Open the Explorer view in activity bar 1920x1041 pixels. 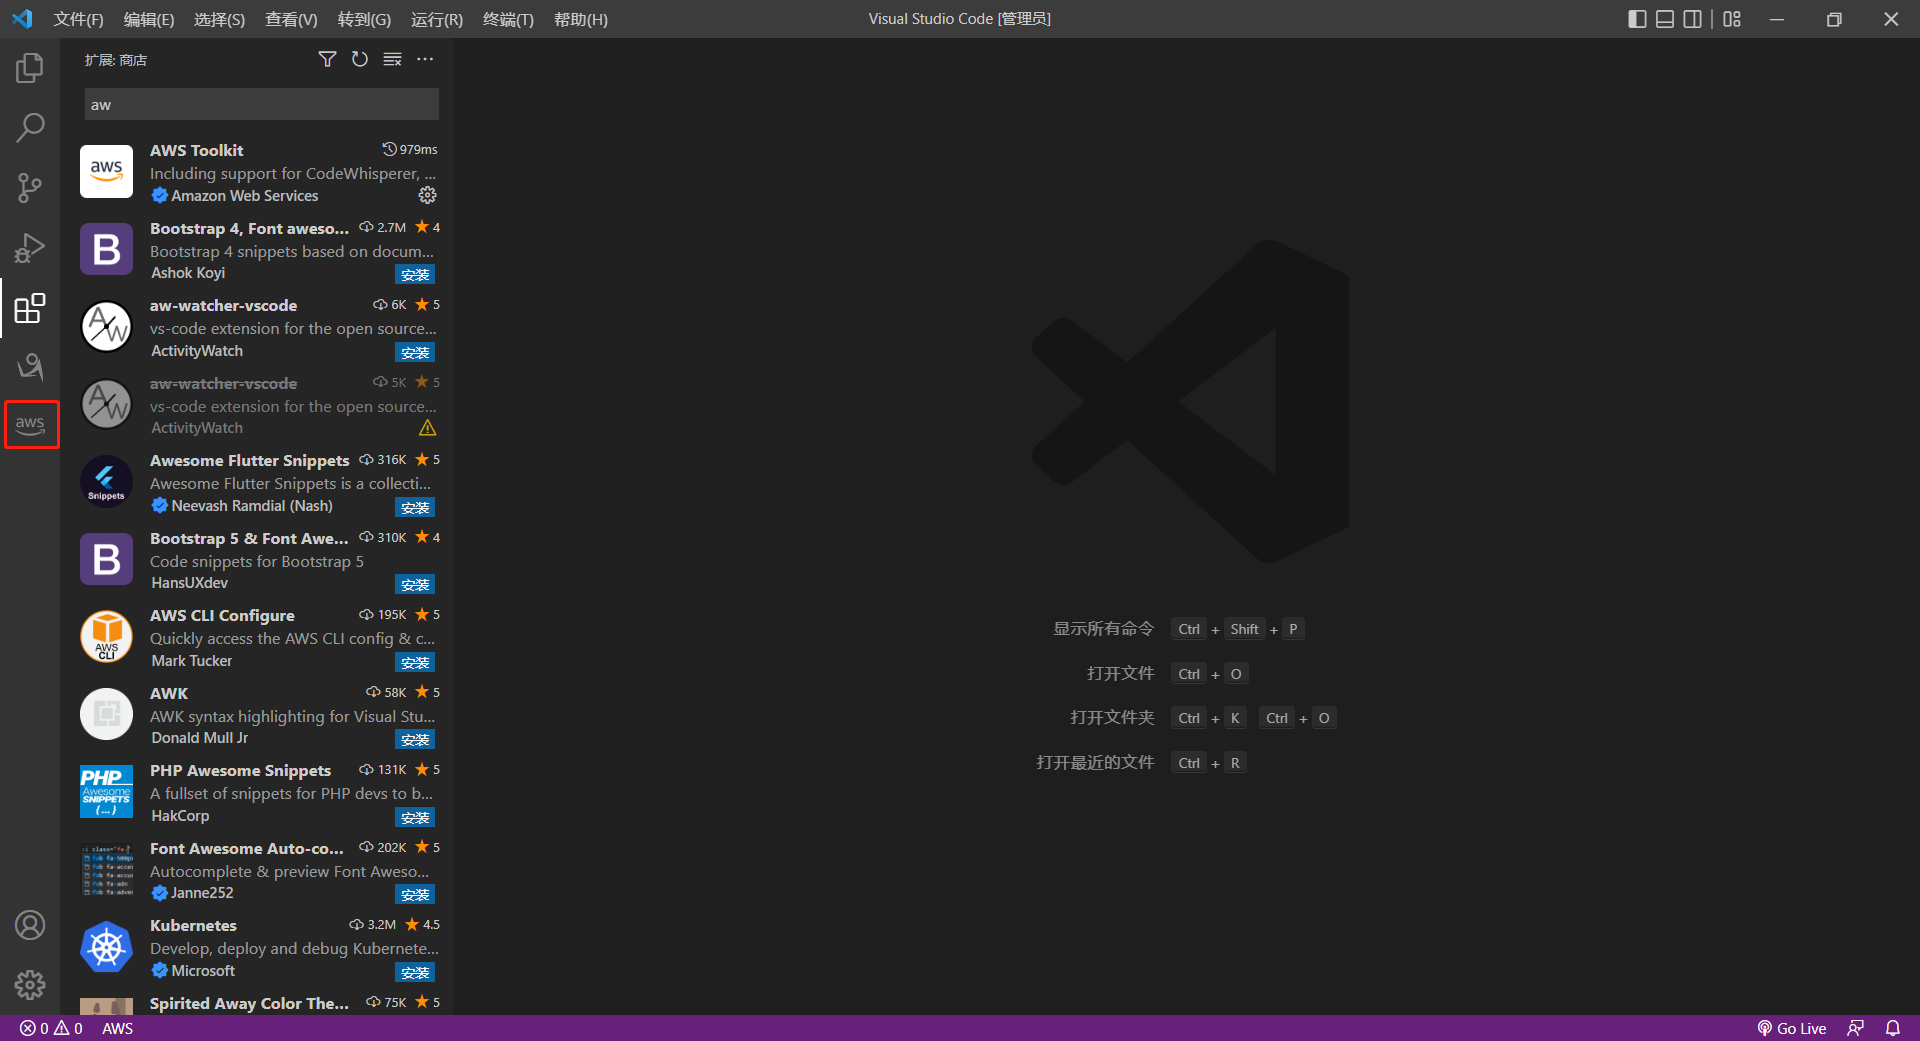click(x=30, y=68)
